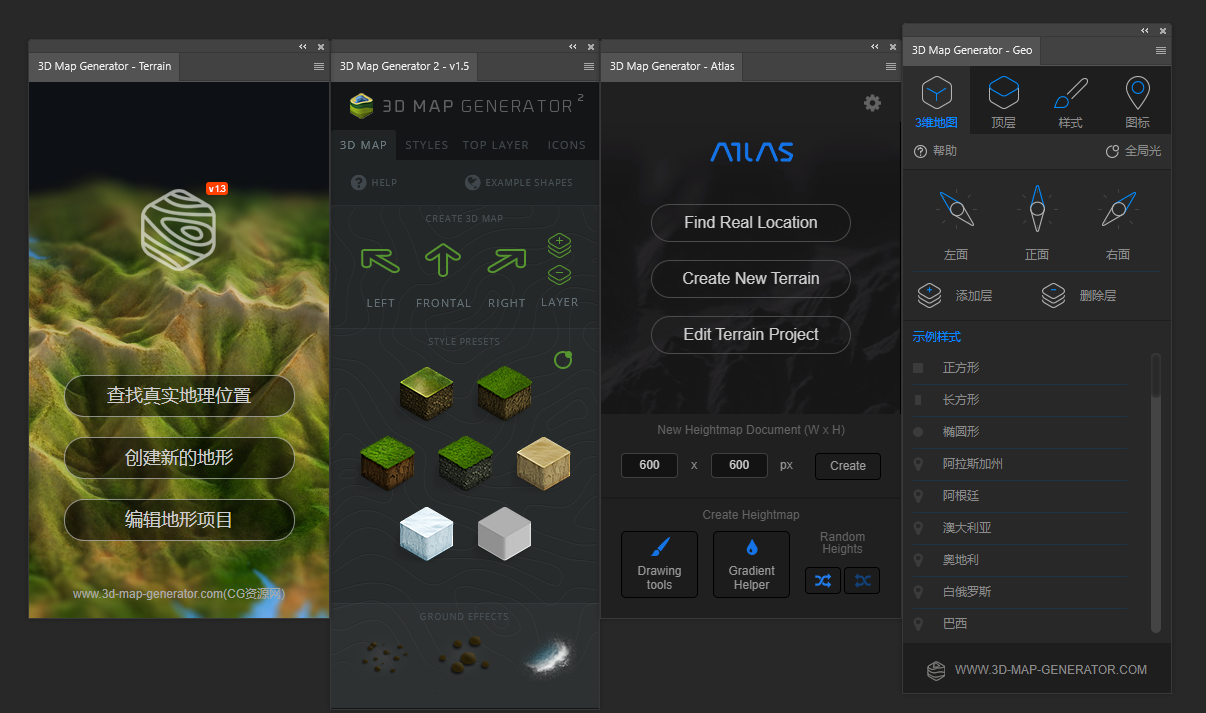The image size is (1206, 713).
Task: Open the Geo panel flyout menu
Action: (x=1161, y=50)
